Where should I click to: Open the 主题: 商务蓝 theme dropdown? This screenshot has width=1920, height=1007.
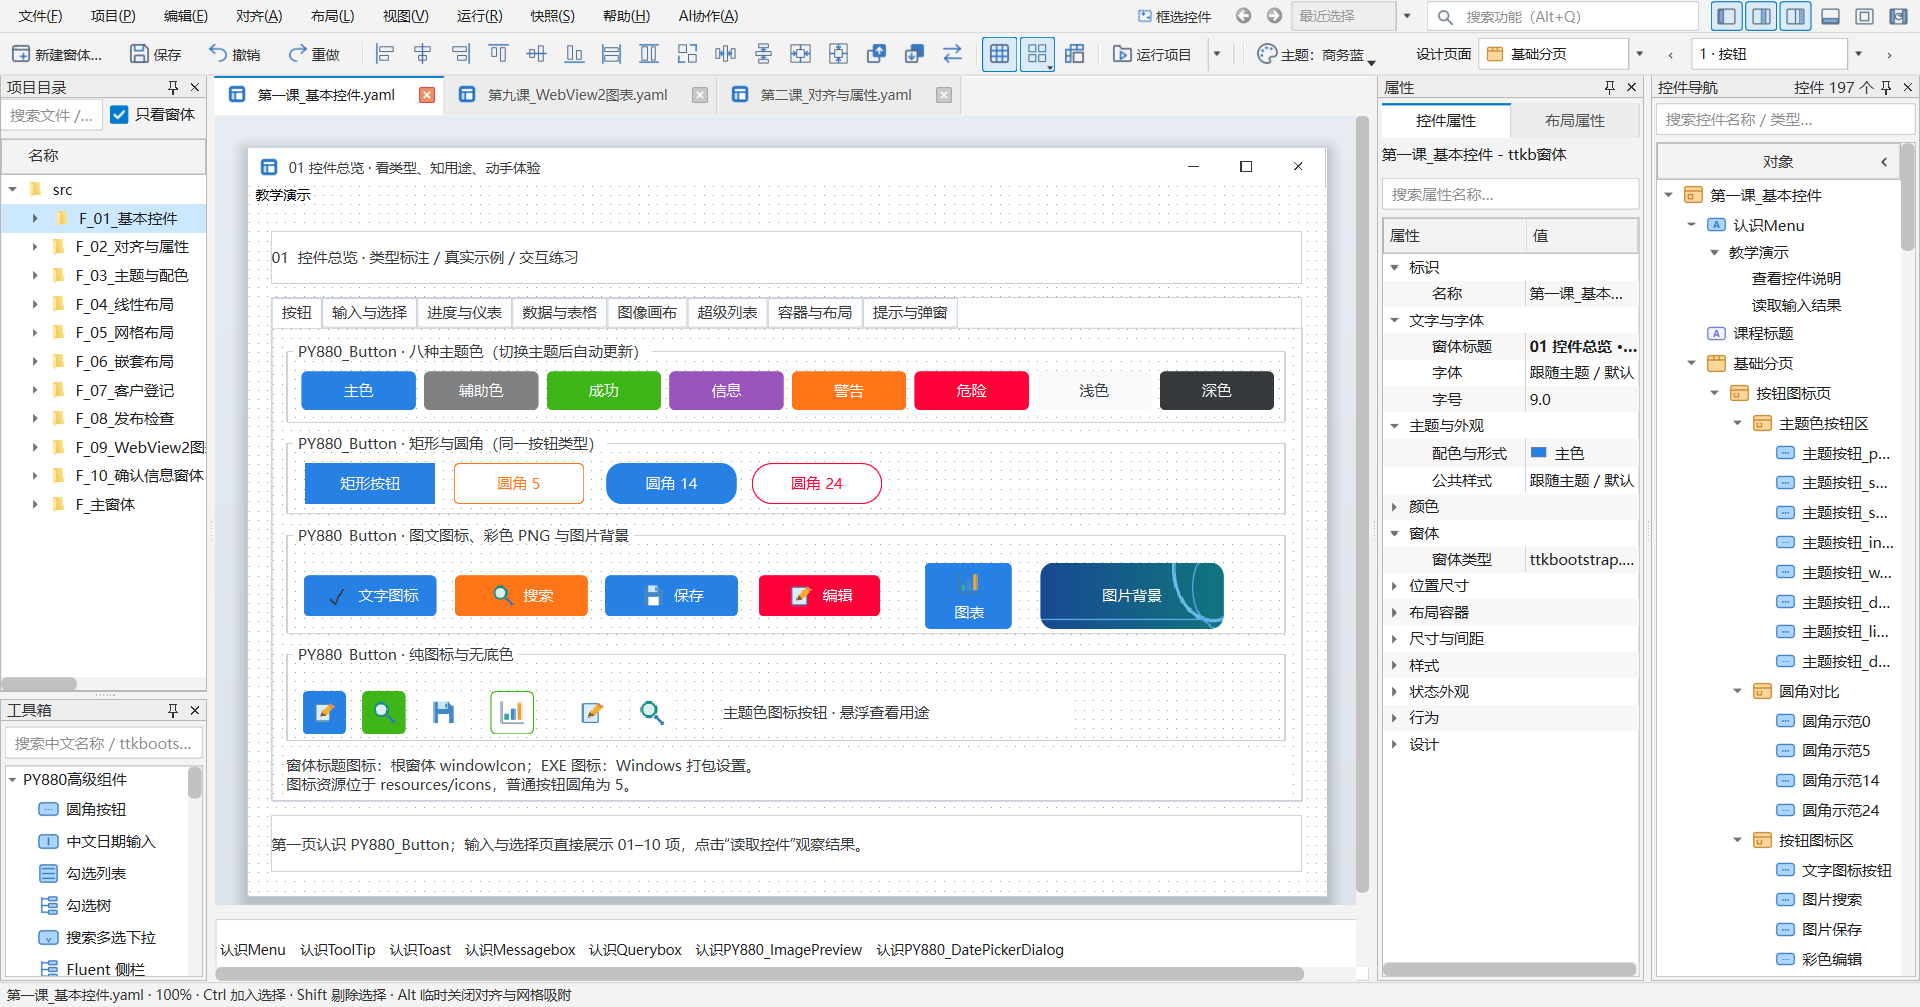coord(1316,54)
